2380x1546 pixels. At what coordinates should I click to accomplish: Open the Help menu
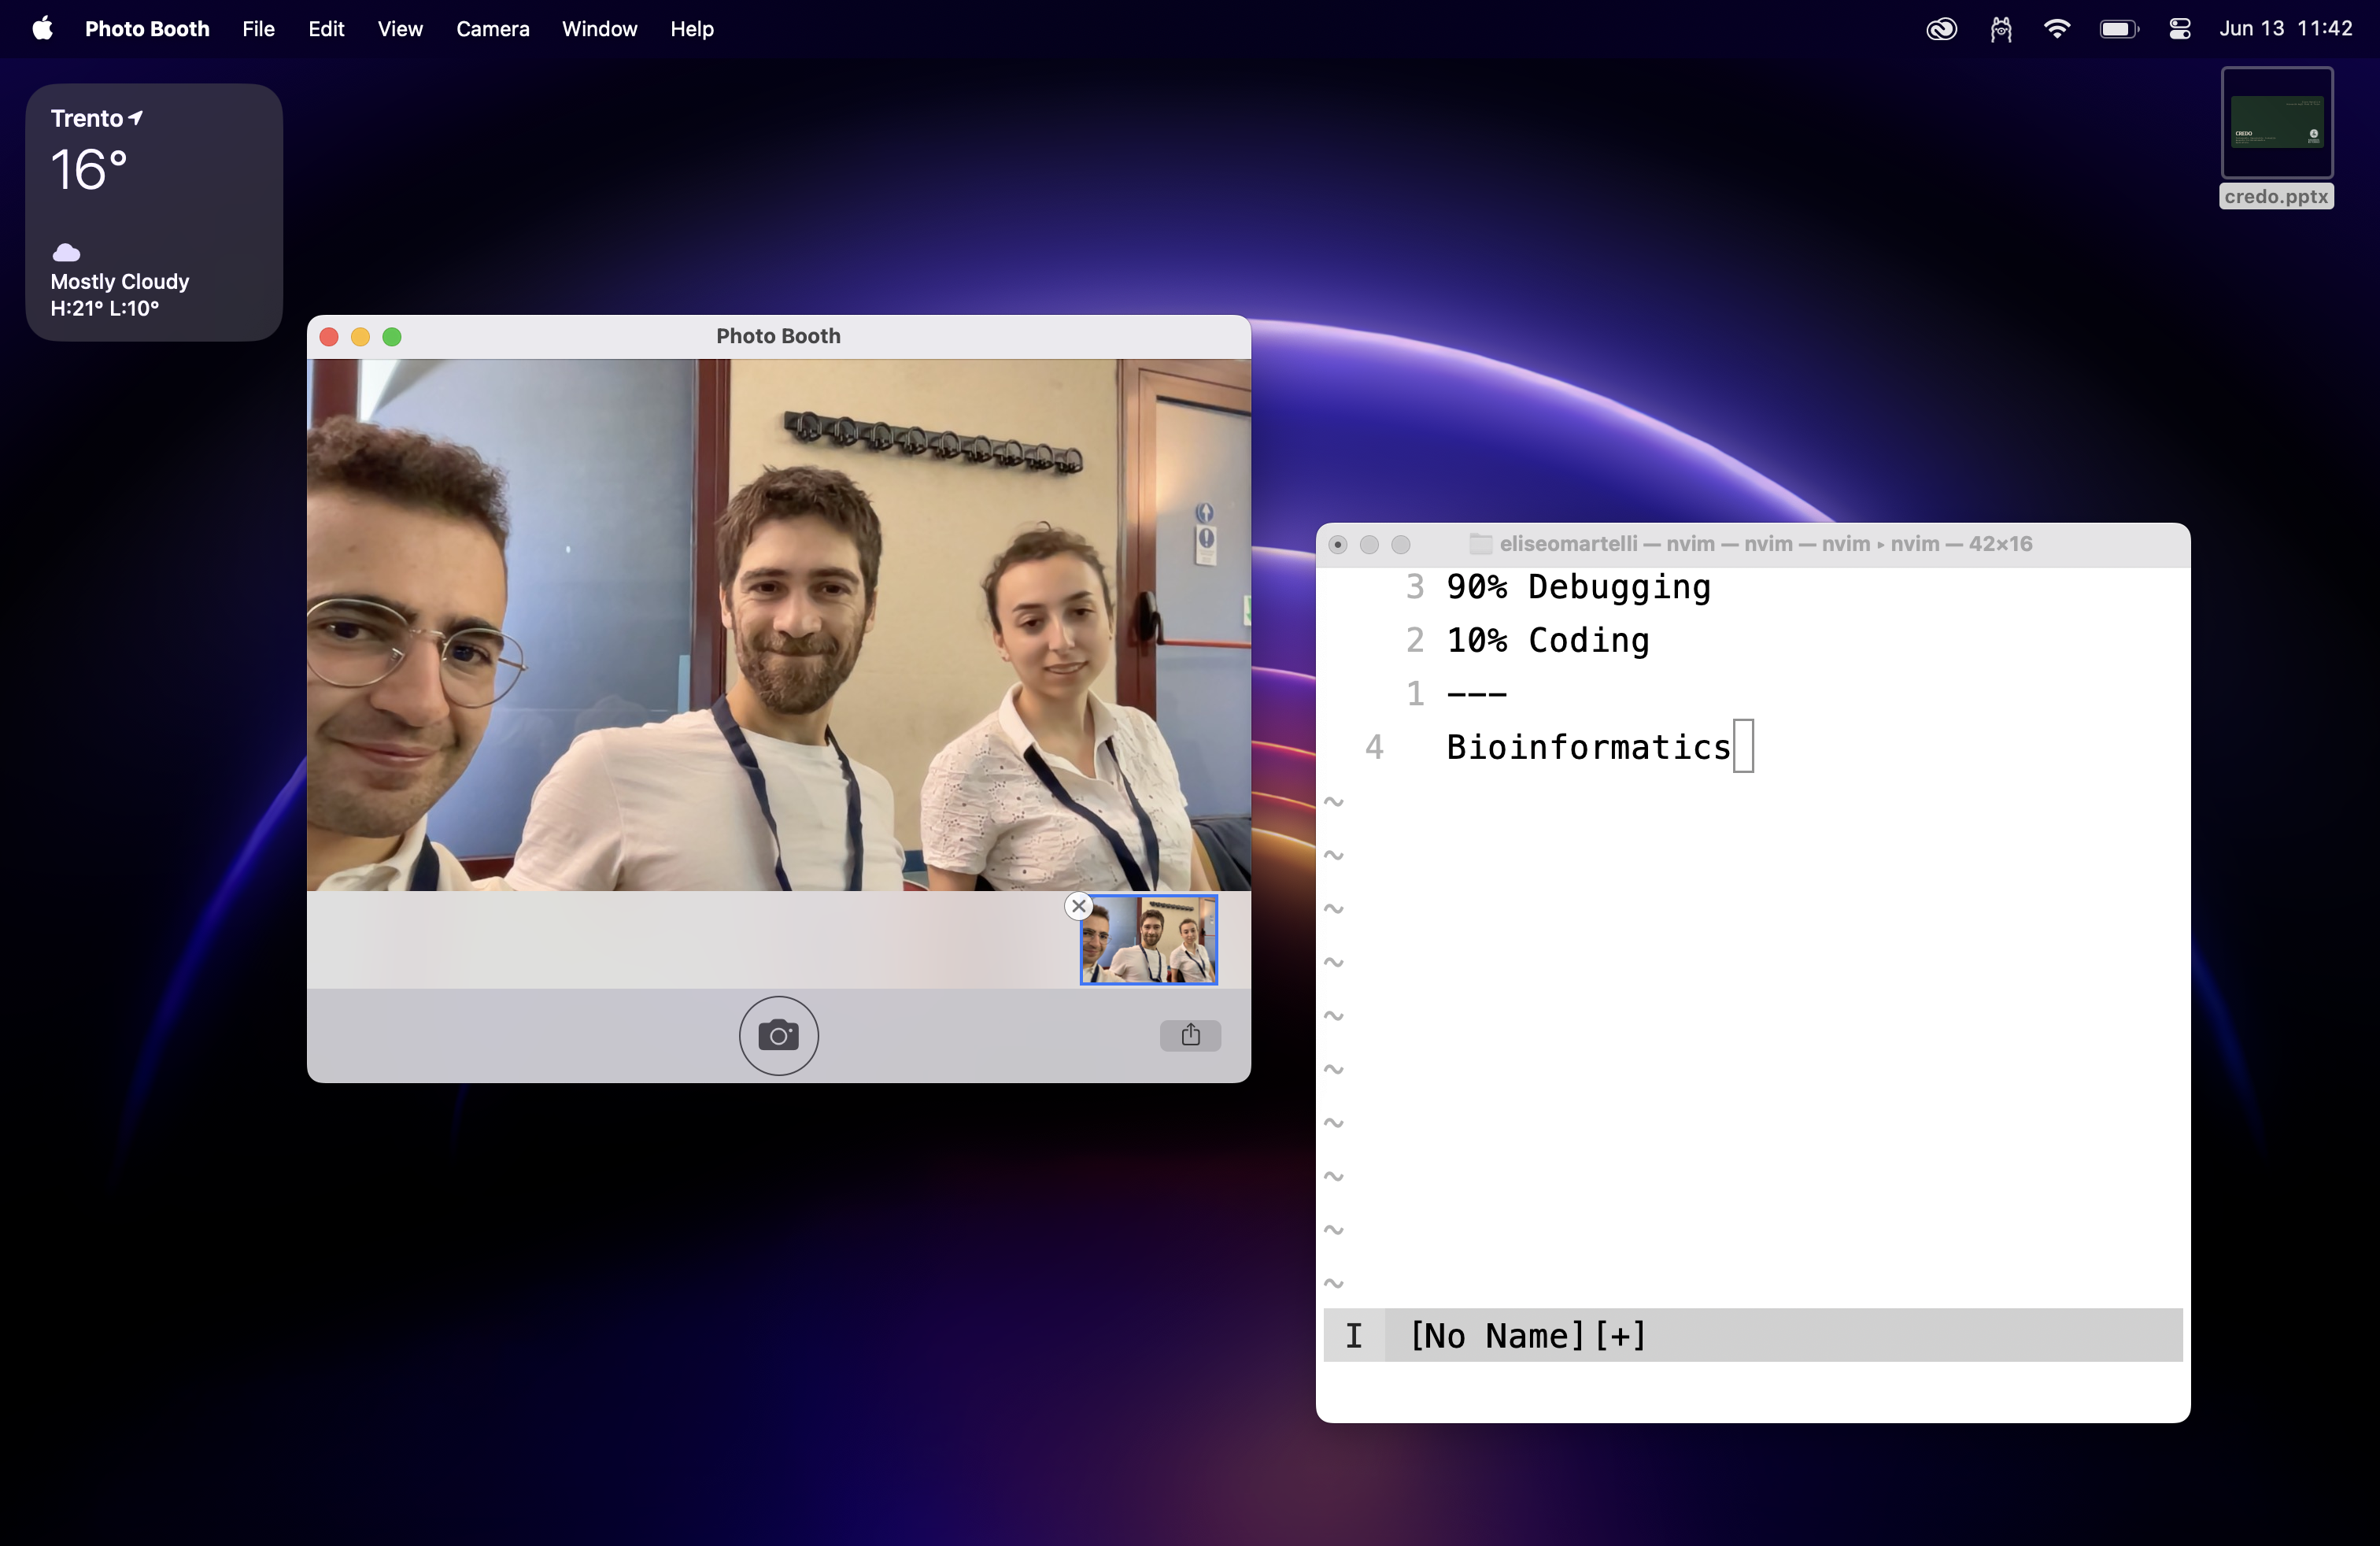coord(692,28)
